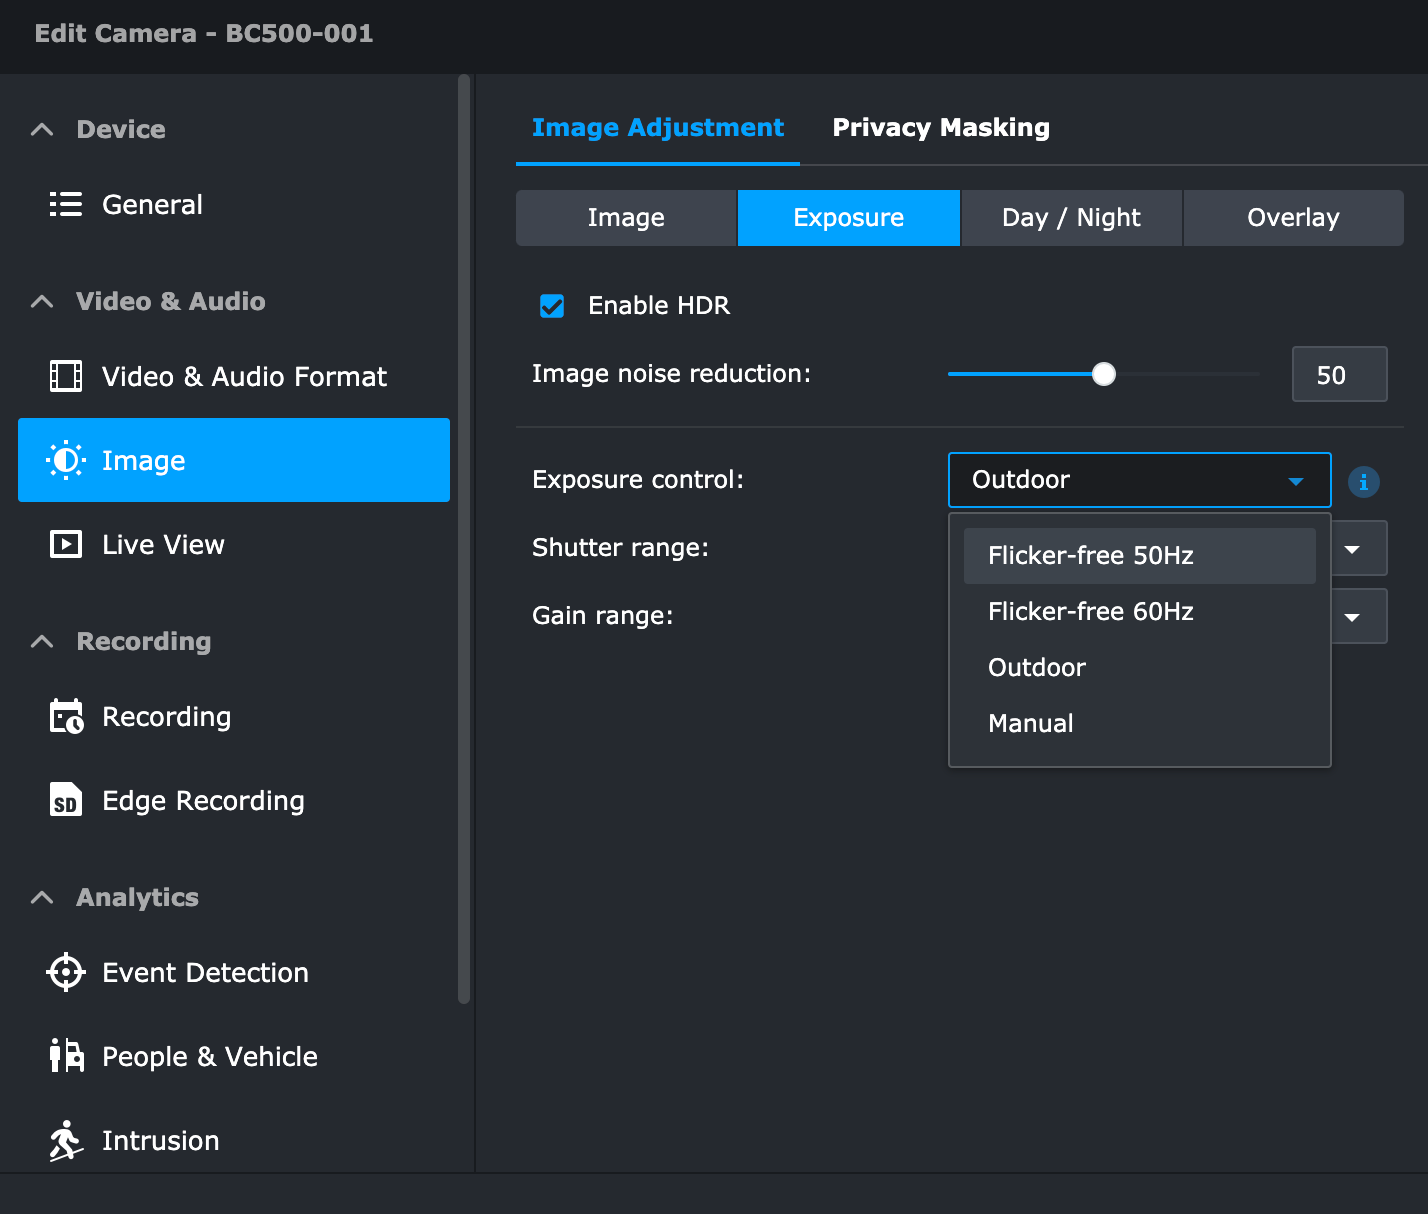Open the Shutter range dropdown arrow
The image size is (1428, 1214).
1353,549
